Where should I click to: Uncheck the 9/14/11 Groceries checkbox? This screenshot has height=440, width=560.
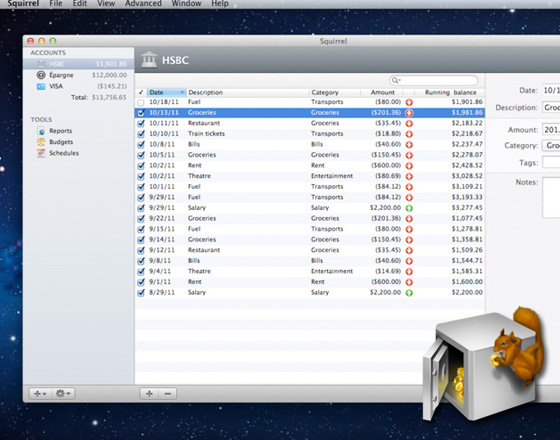coord(141,240)
